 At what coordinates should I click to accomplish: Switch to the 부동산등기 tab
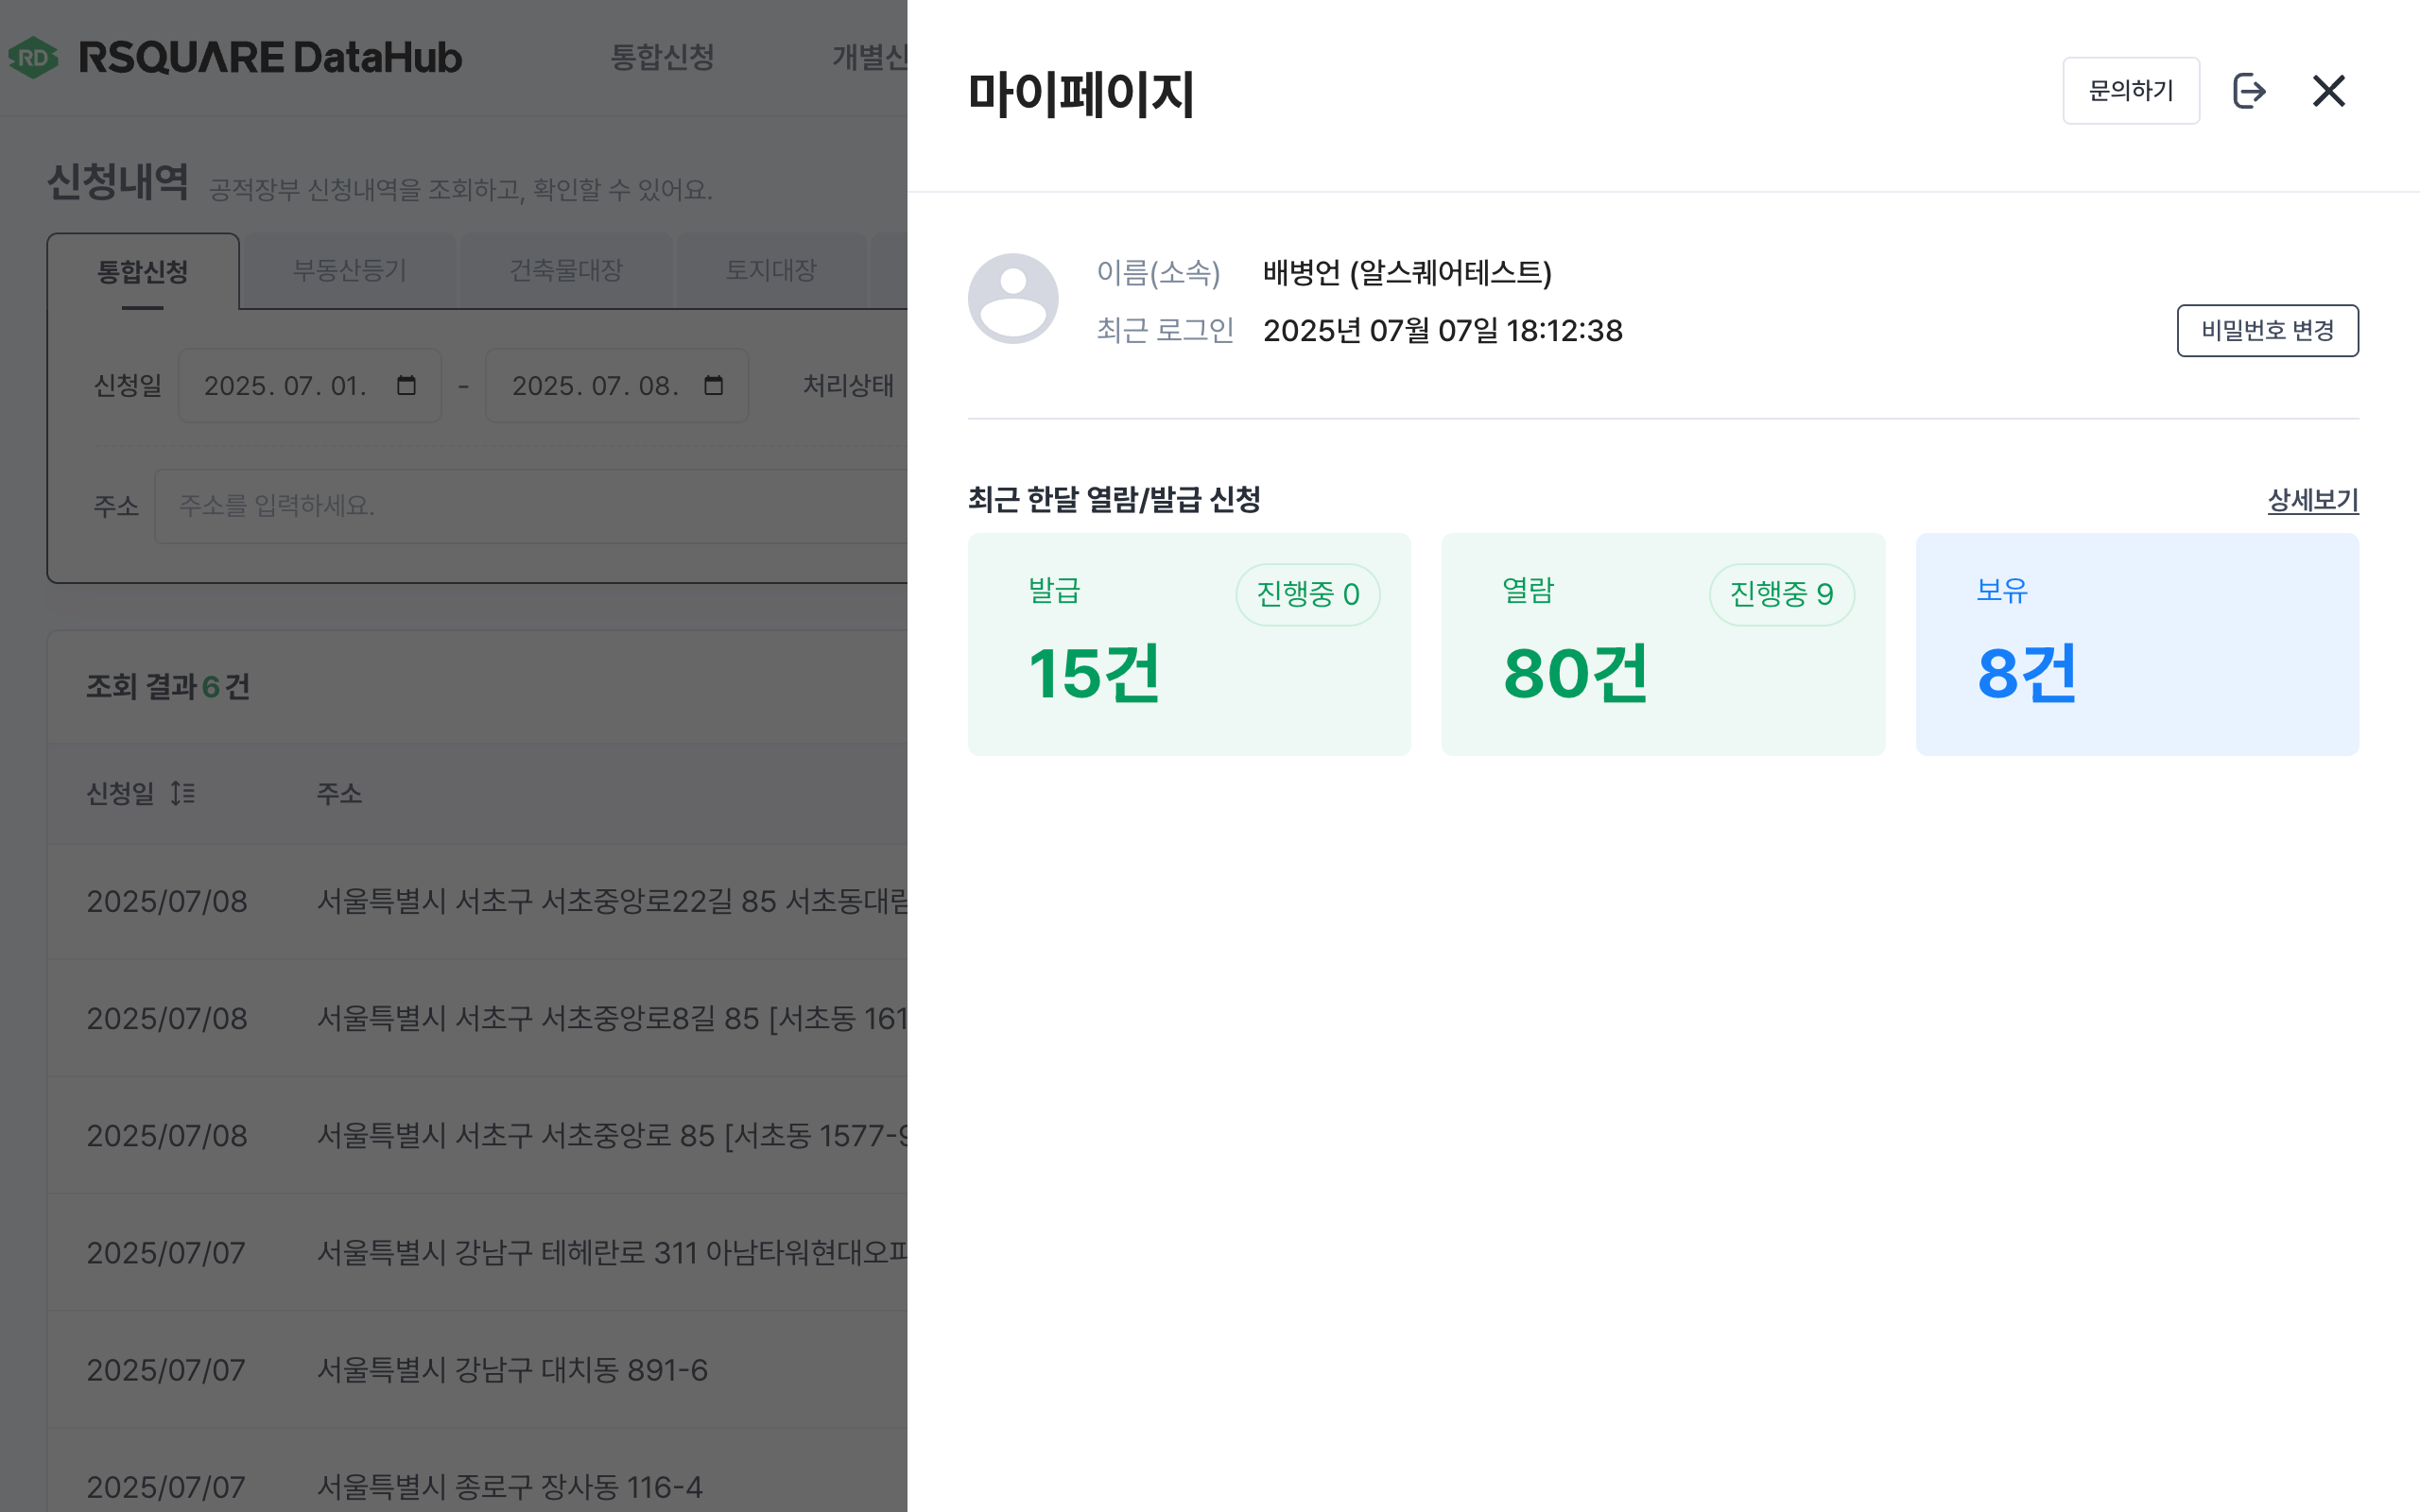pyautogui.click(x=349, y=271)
